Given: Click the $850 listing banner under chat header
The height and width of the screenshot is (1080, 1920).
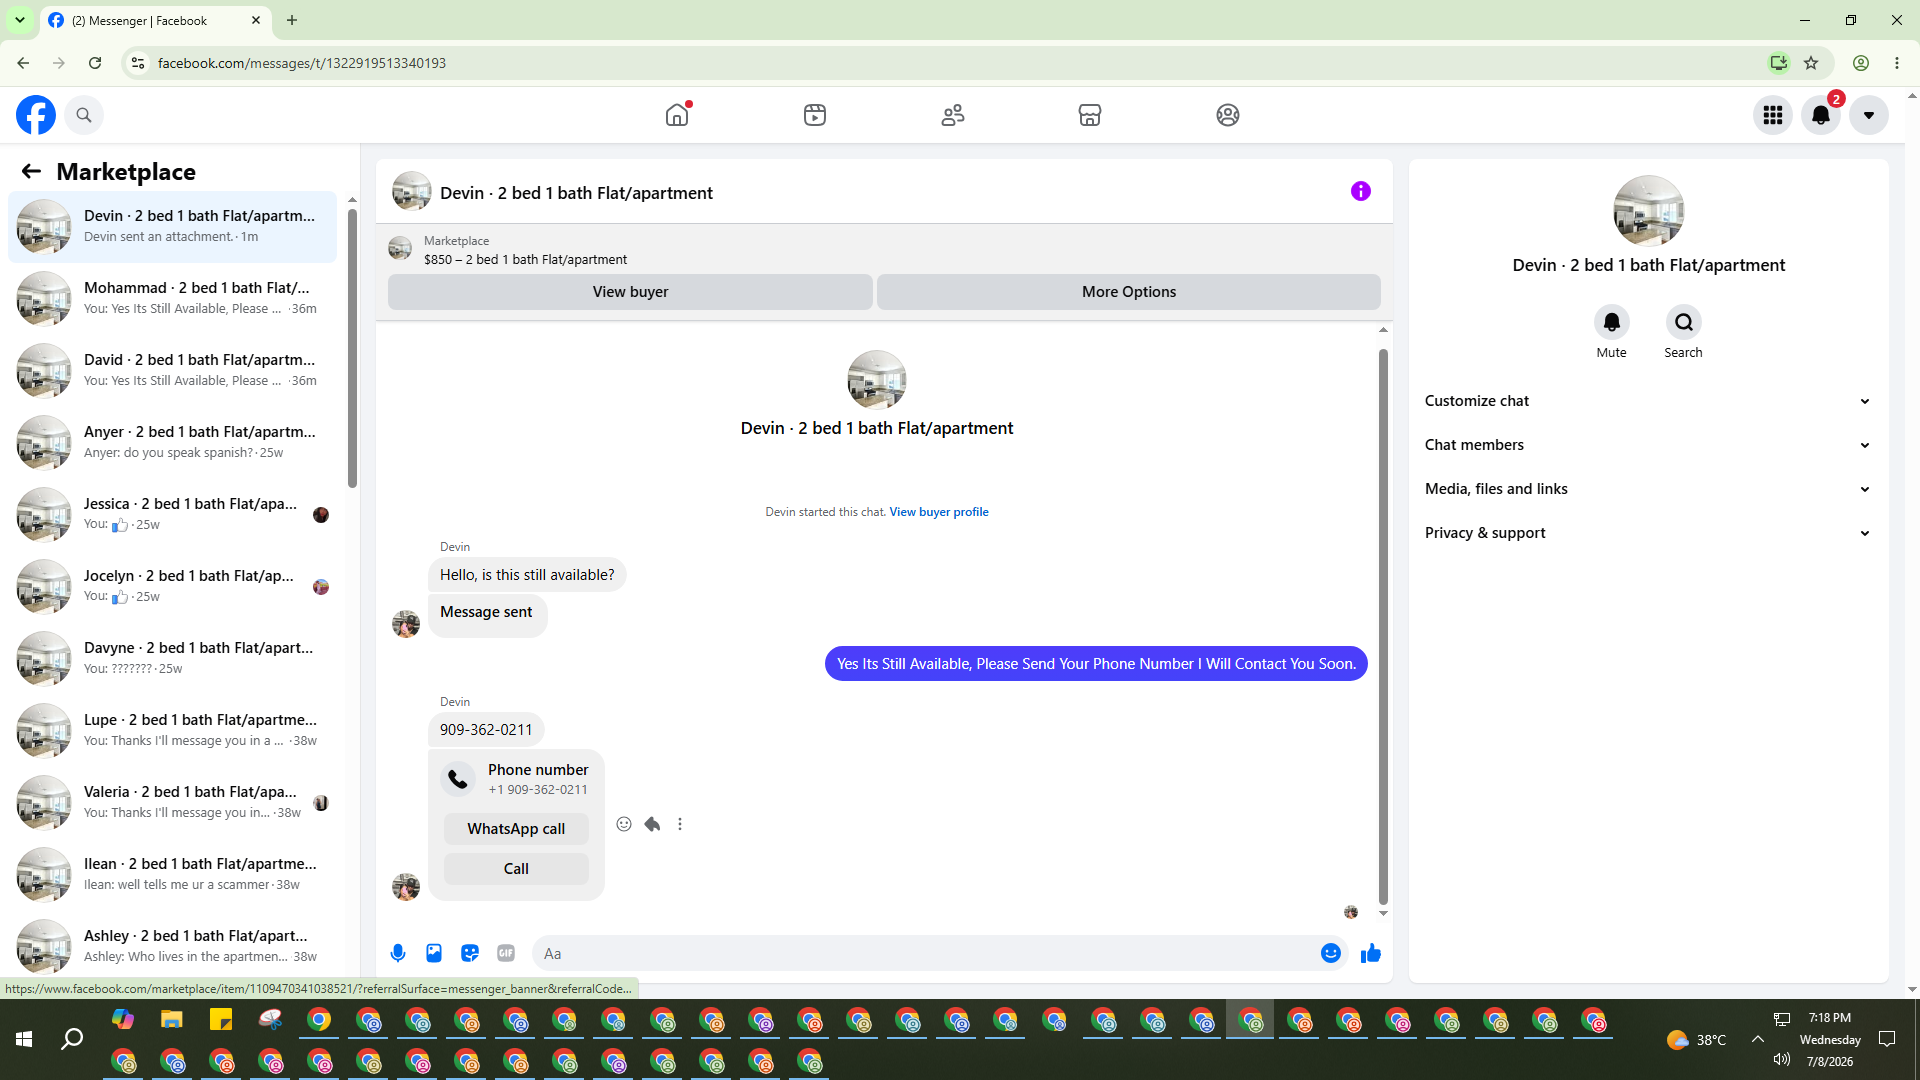Looking at the screenshot, I should (884, 250).
